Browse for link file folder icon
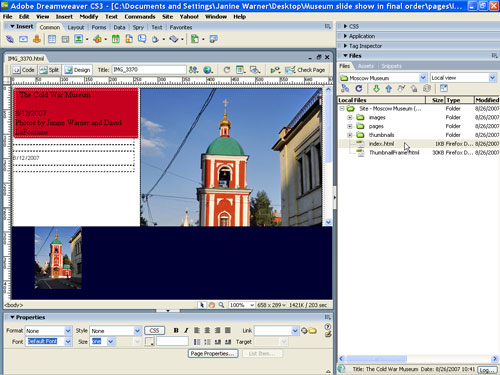The width and height of the screenshot is (500, 375). (x=312, y=331)
